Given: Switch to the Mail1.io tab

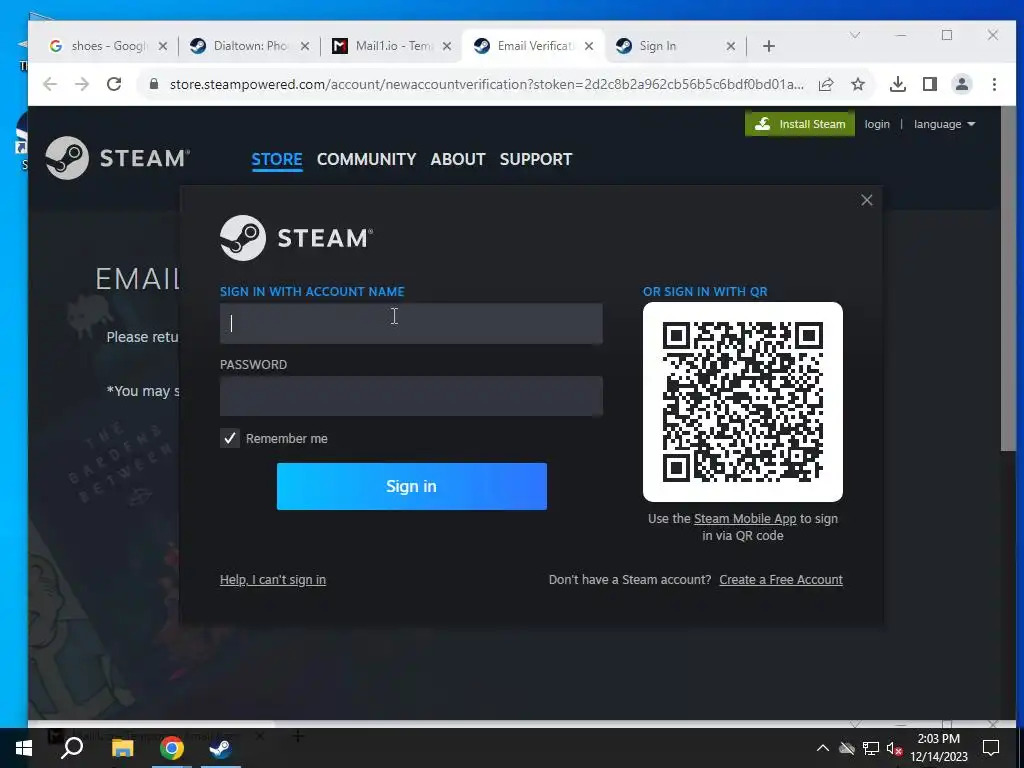Looking at the screenshot, I should coord(392,46).
